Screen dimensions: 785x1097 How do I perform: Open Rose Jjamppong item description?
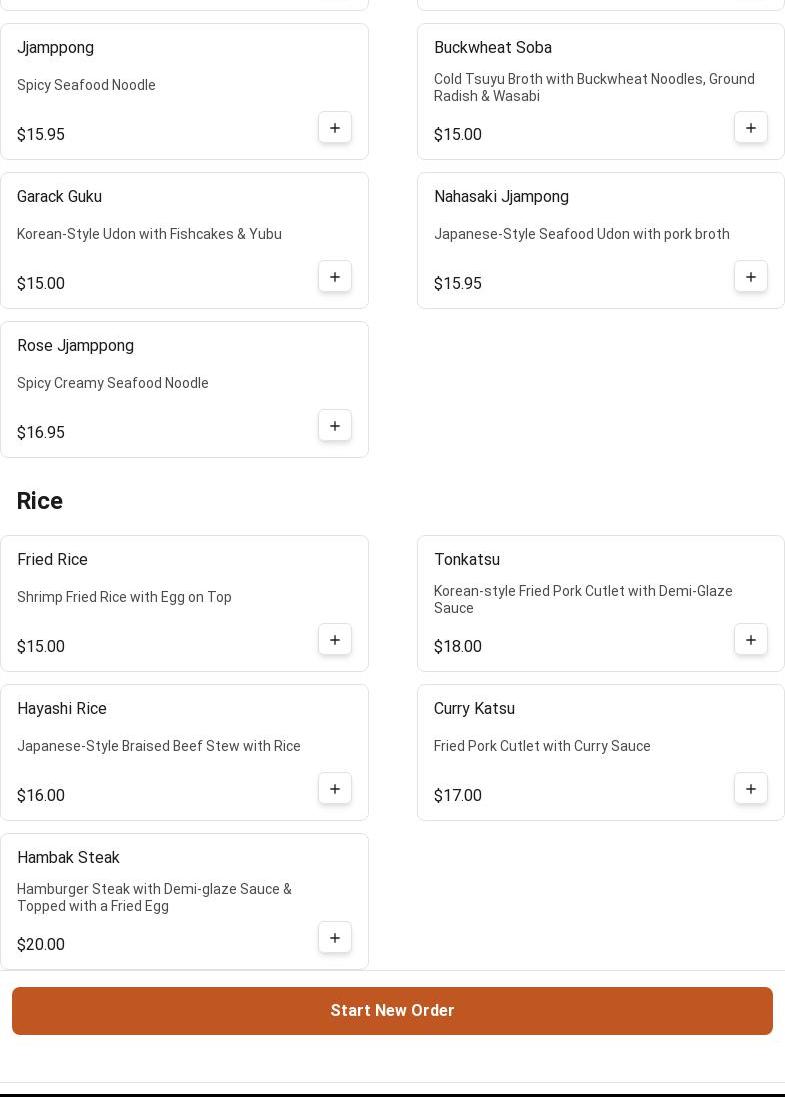113,383
